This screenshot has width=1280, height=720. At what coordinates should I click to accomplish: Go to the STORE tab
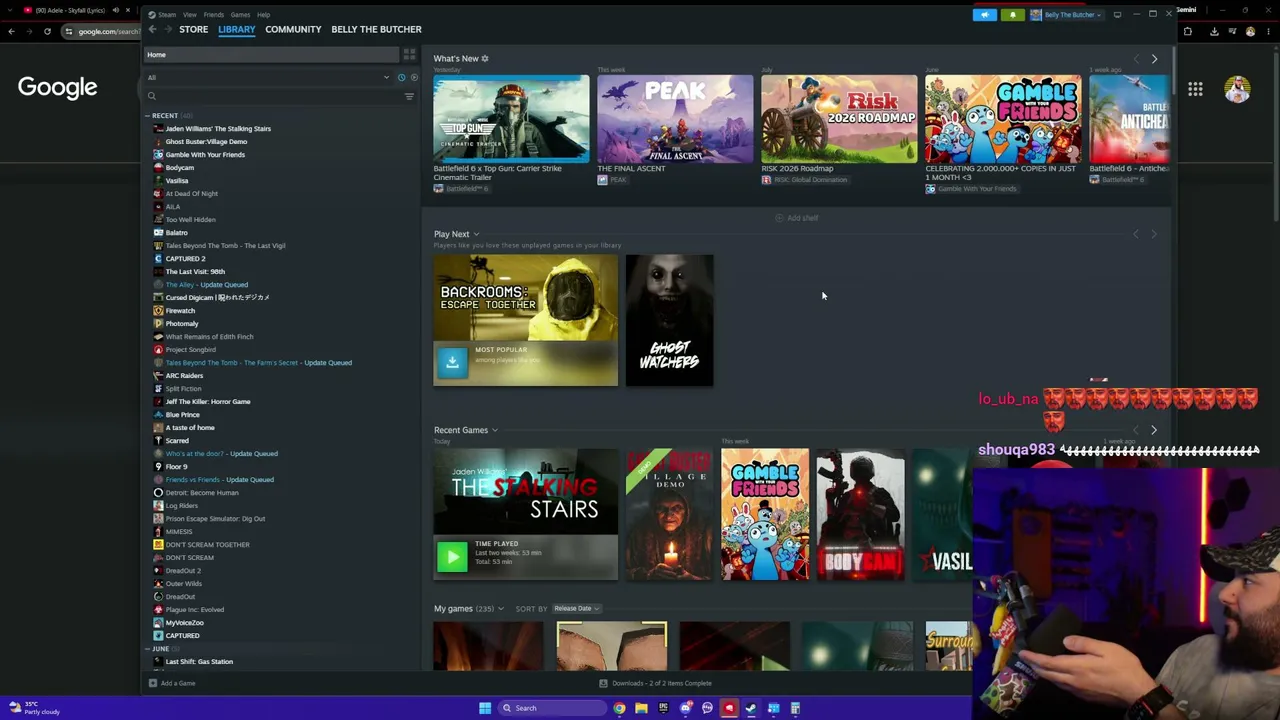(x=194, y=29)
